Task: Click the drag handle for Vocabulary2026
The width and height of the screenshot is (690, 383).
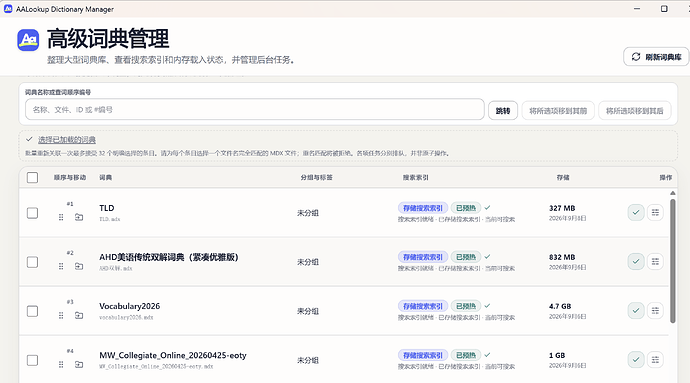Action: tap(61, 315)
